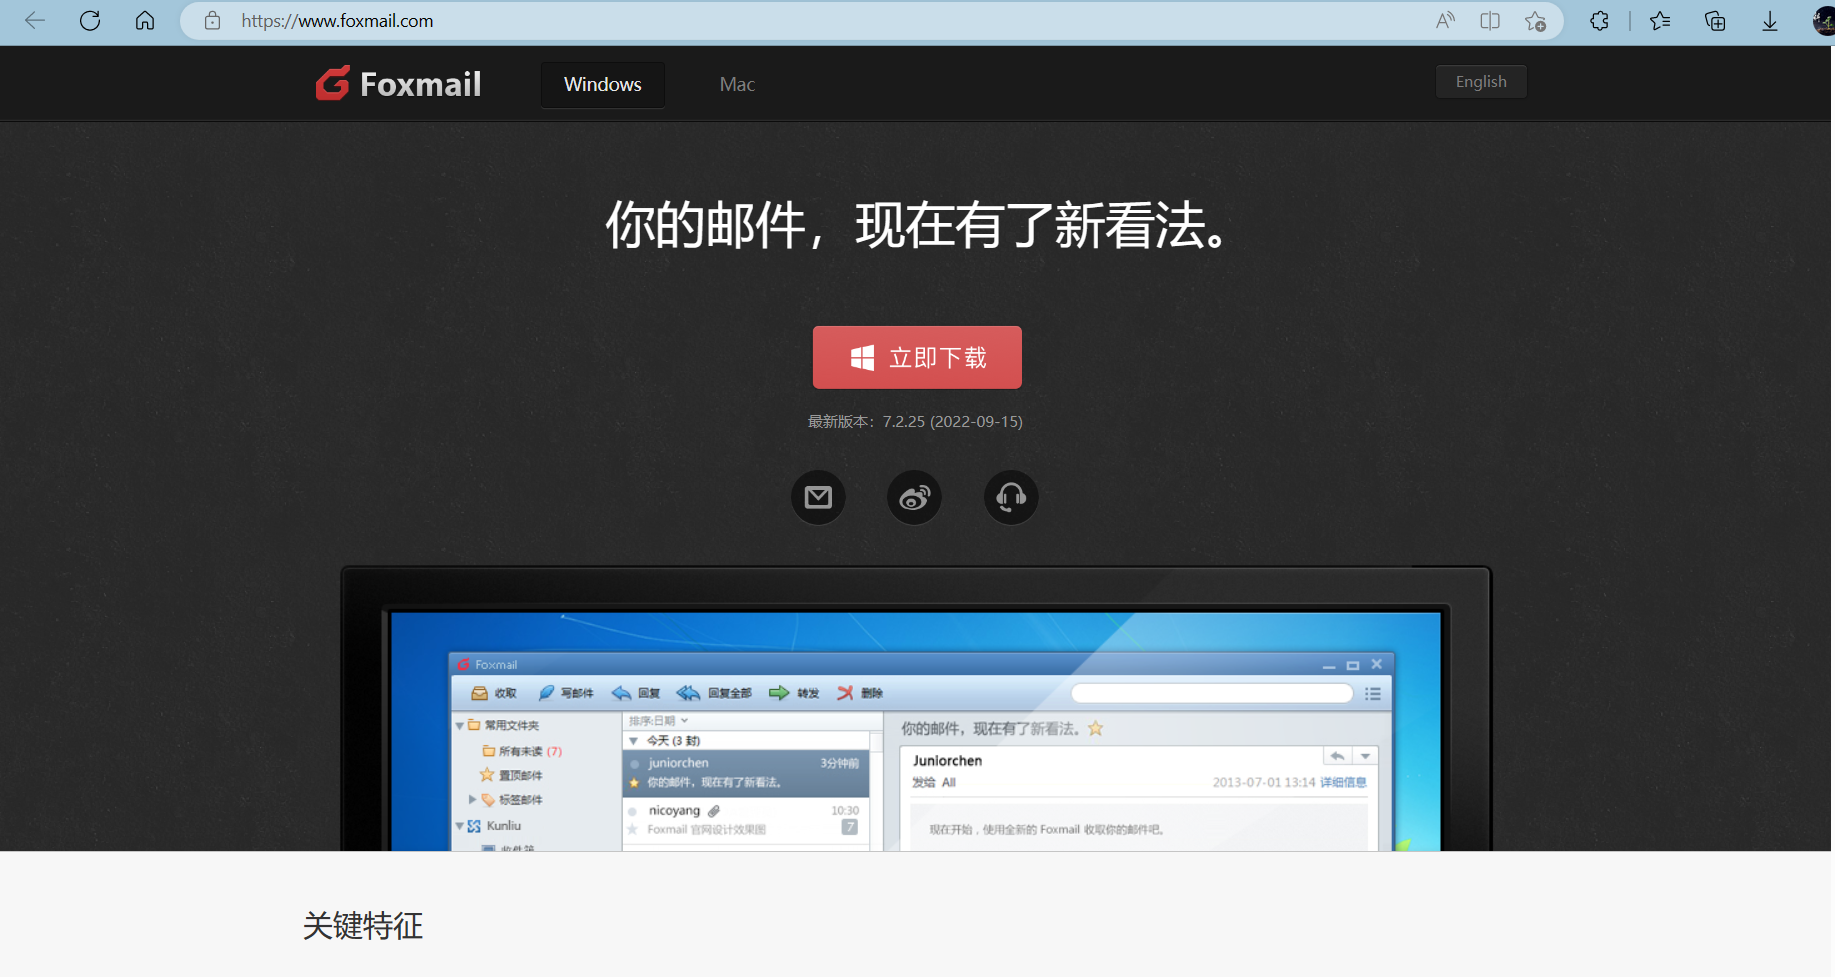Open the browser downloads icon
Image resolution: width=1835 pixels, height=977 pixels.
tap(1770, 21)
